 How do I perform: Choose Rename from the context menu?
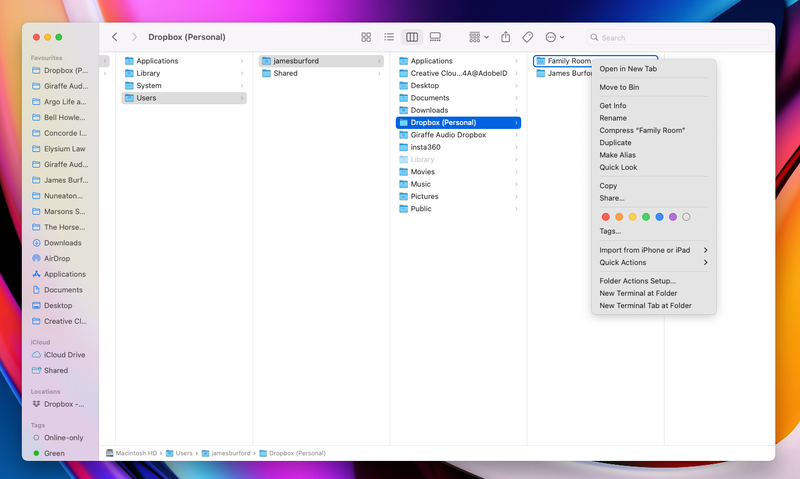point(613,118)
